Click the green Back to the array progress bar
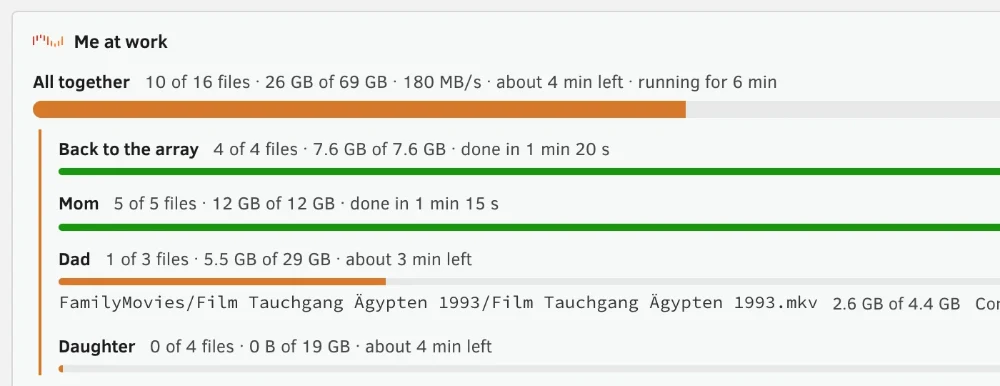This screenshot has height=386, width=1000. tap(529, 172)
